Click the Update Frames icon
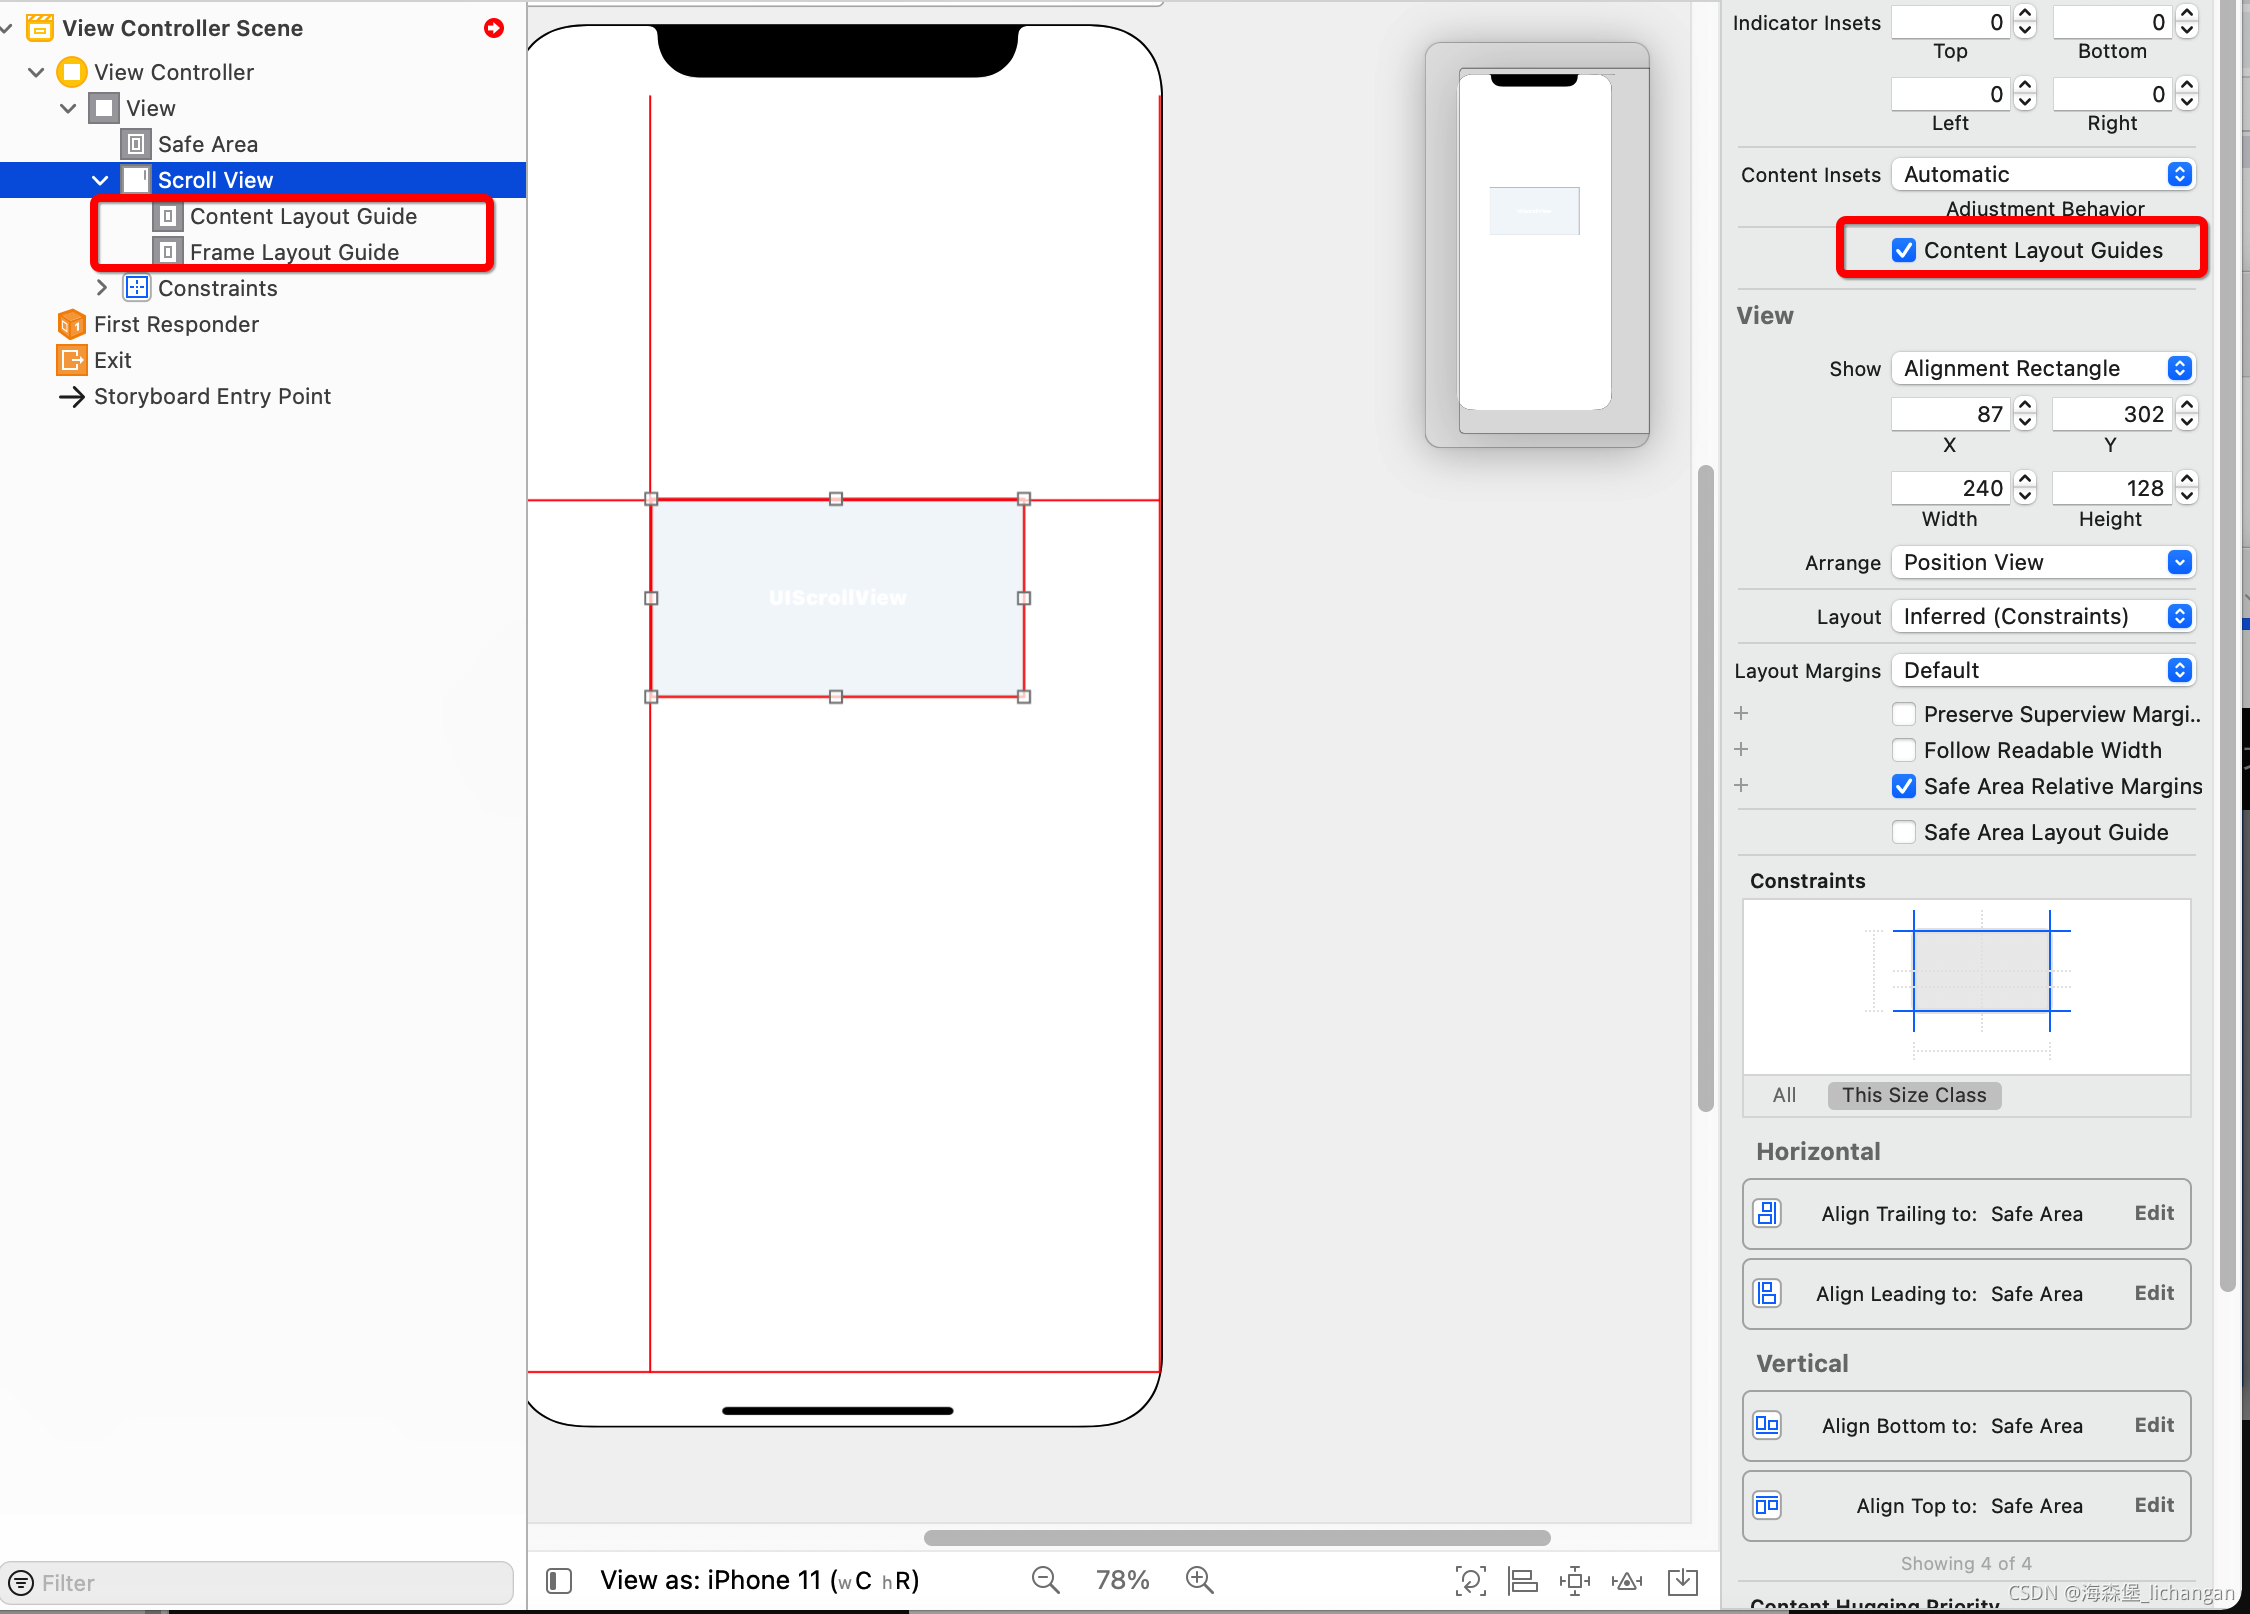Image resolution: width=2250 pixels, height=1614 pixels. point(1470,1581)
